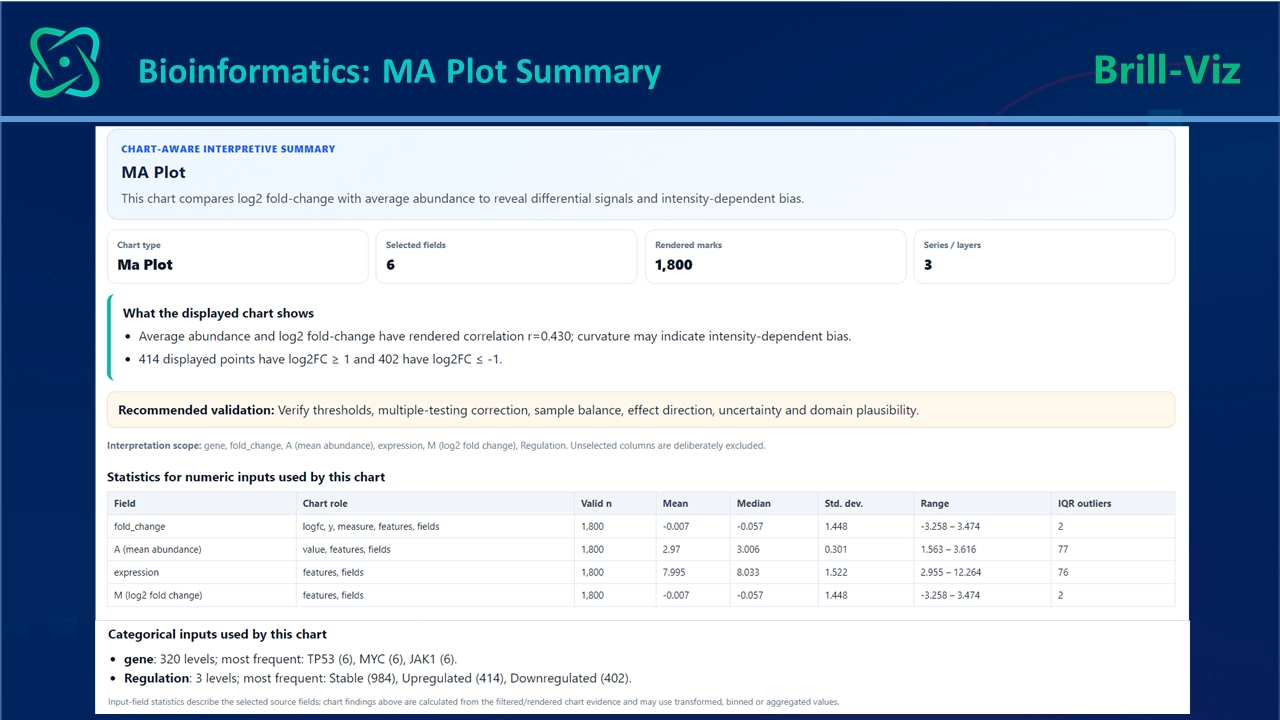The height and width of the screenshot is (720, 1280).
Task: Click the range '2.955 – 12.264'
Action: point(951,572)
